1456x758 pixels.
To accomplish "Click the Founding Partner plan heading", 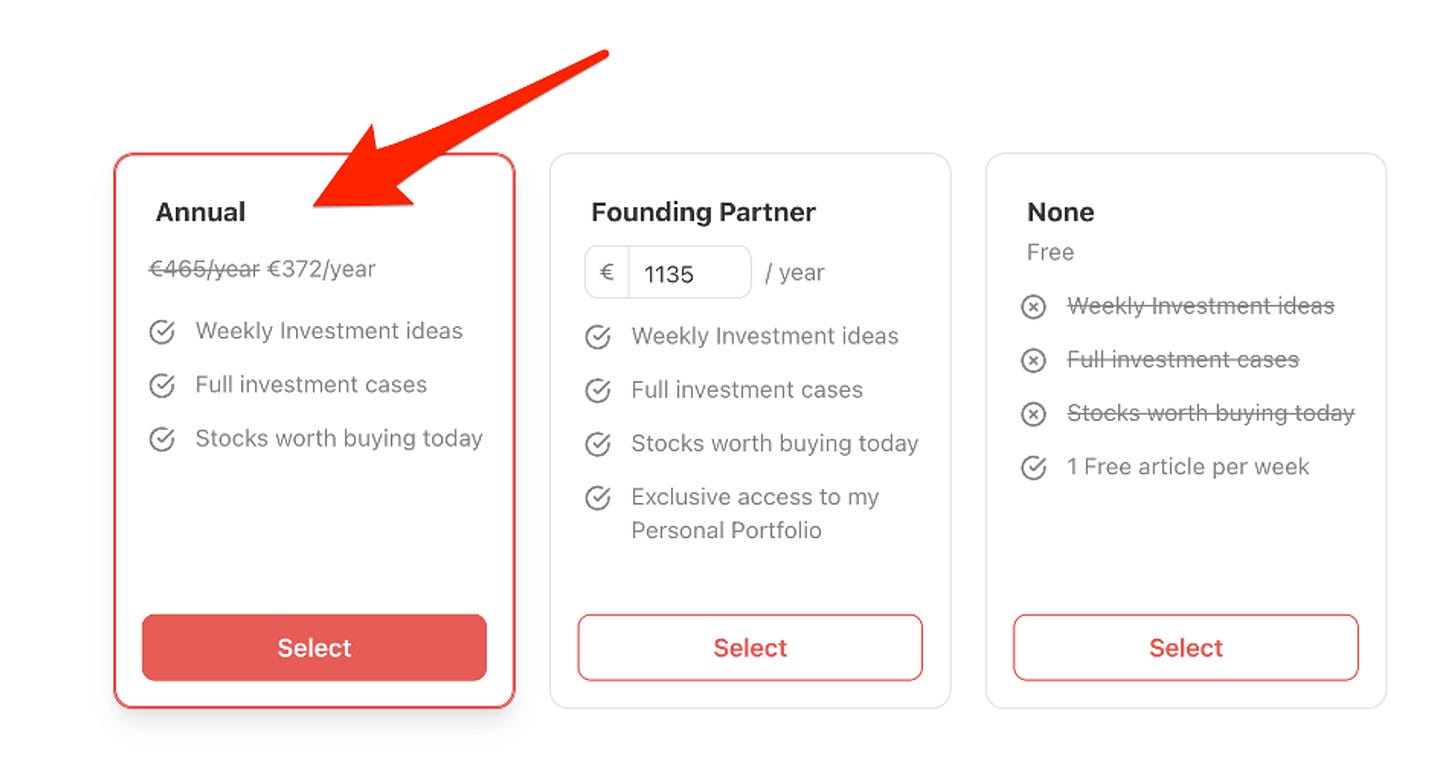I will [x=704, y=212].
